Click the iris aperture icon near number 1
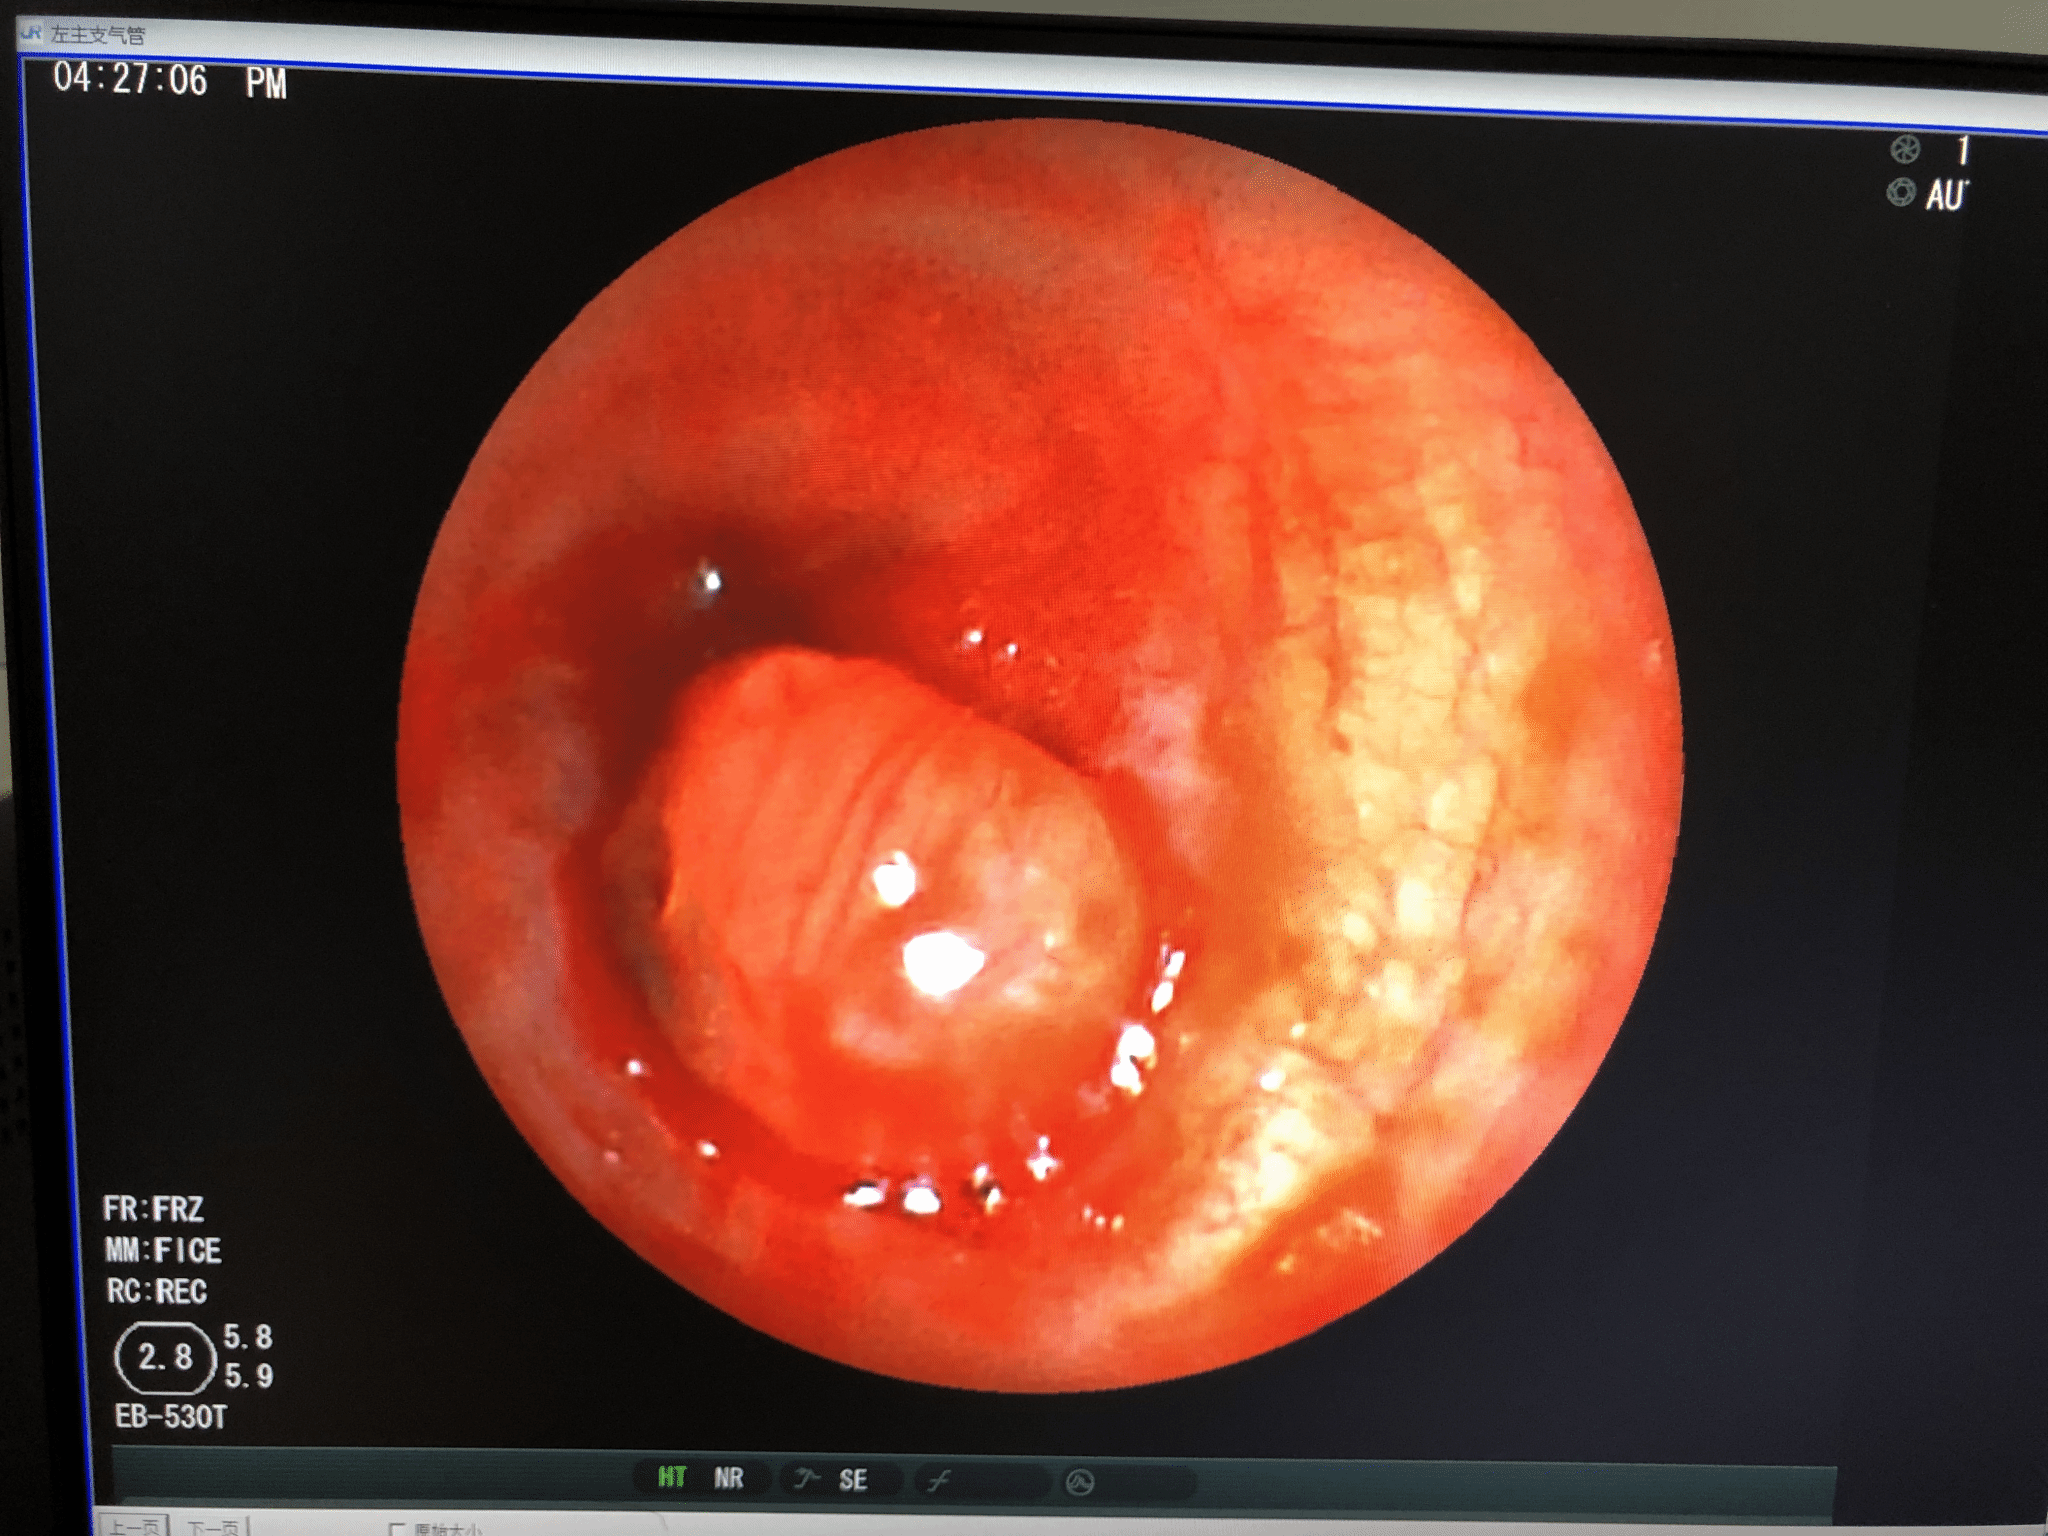This screenshot has width=2048, height=1536. pyautogui.click(x=1905, y=150)
